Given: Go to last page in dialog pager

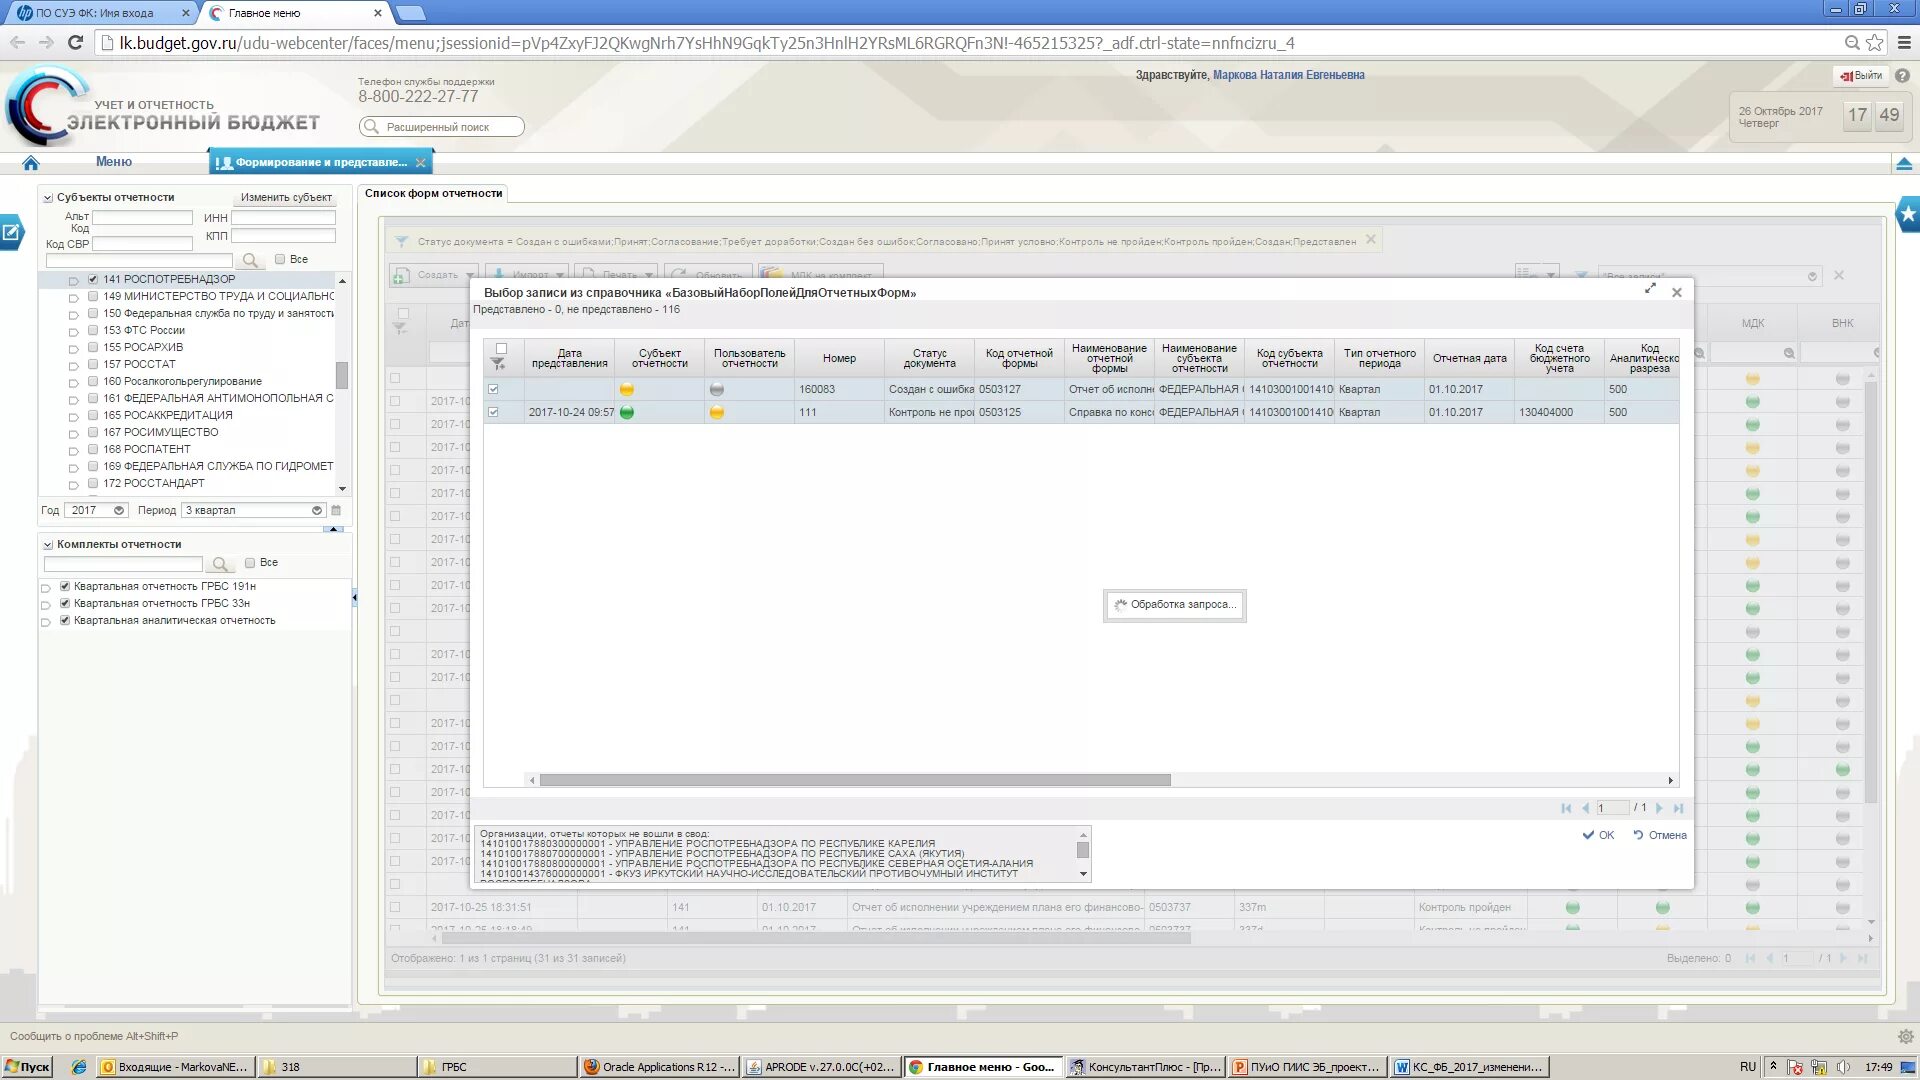Looking at the screenshot, I should 1679,808.
